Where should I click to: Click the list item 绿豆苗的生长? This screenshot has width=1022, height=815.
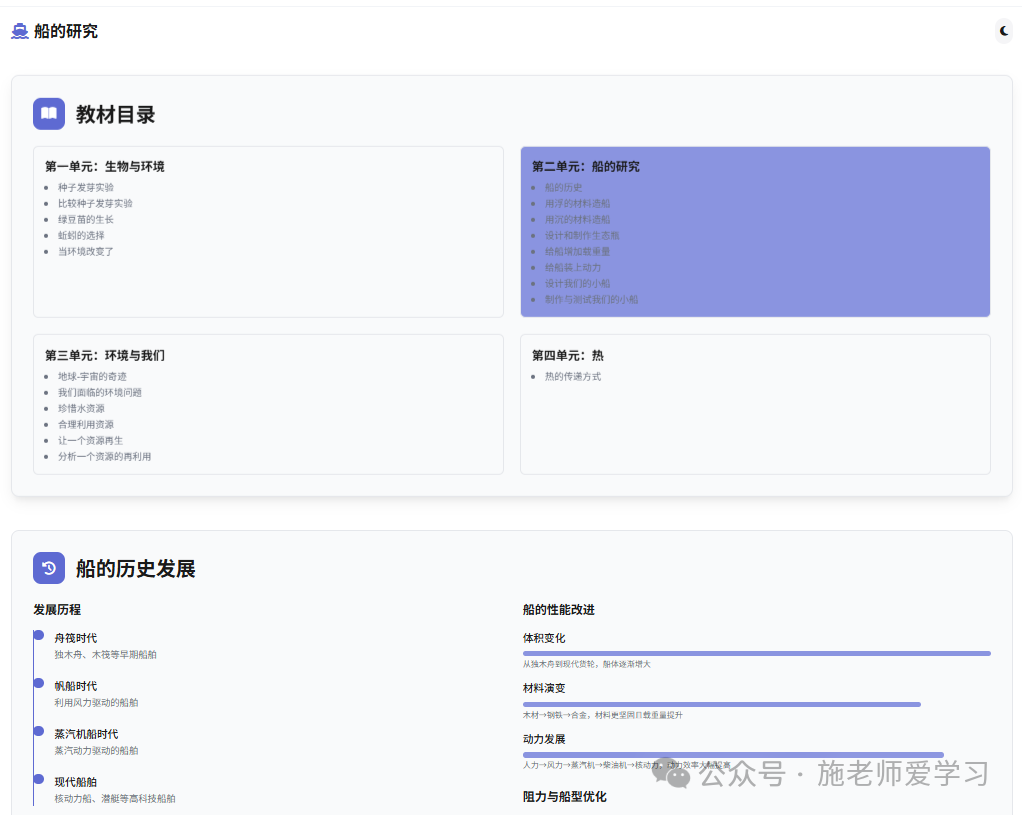(85, 220)
